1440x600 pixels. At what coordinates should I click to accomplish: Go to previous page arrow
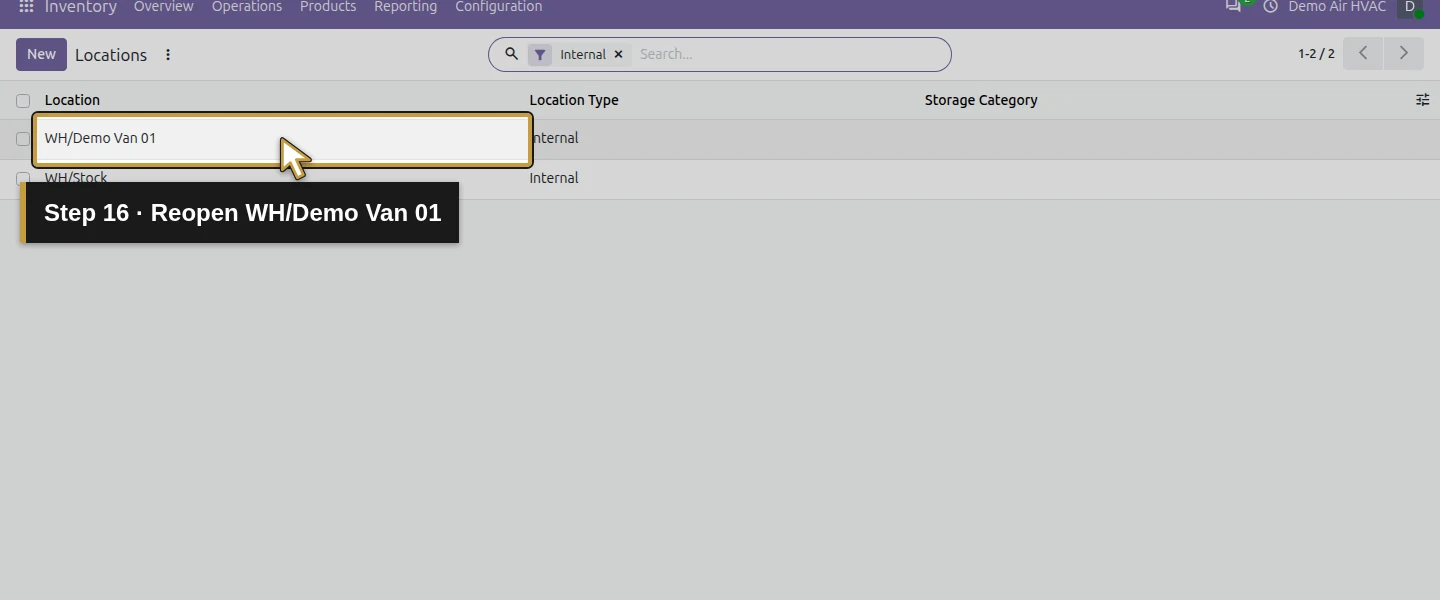coord(1363,54)
